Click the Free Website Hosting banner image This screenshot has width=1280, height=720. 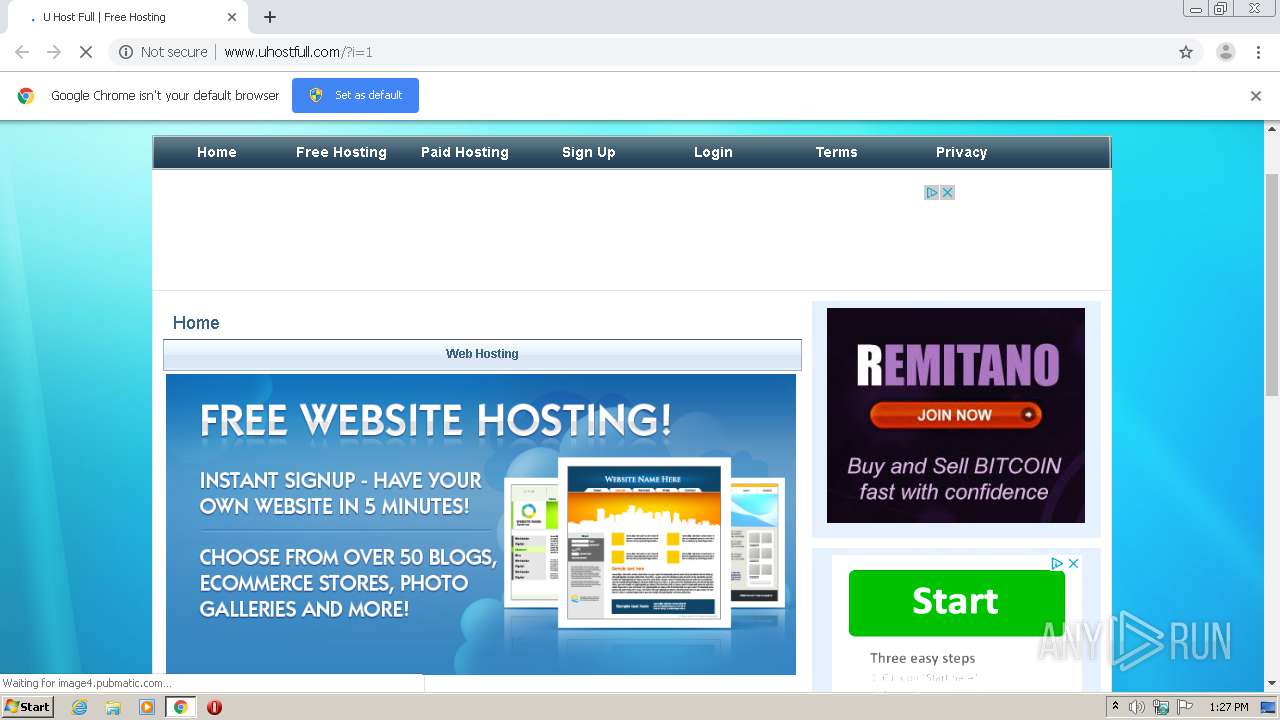(481, 524)
